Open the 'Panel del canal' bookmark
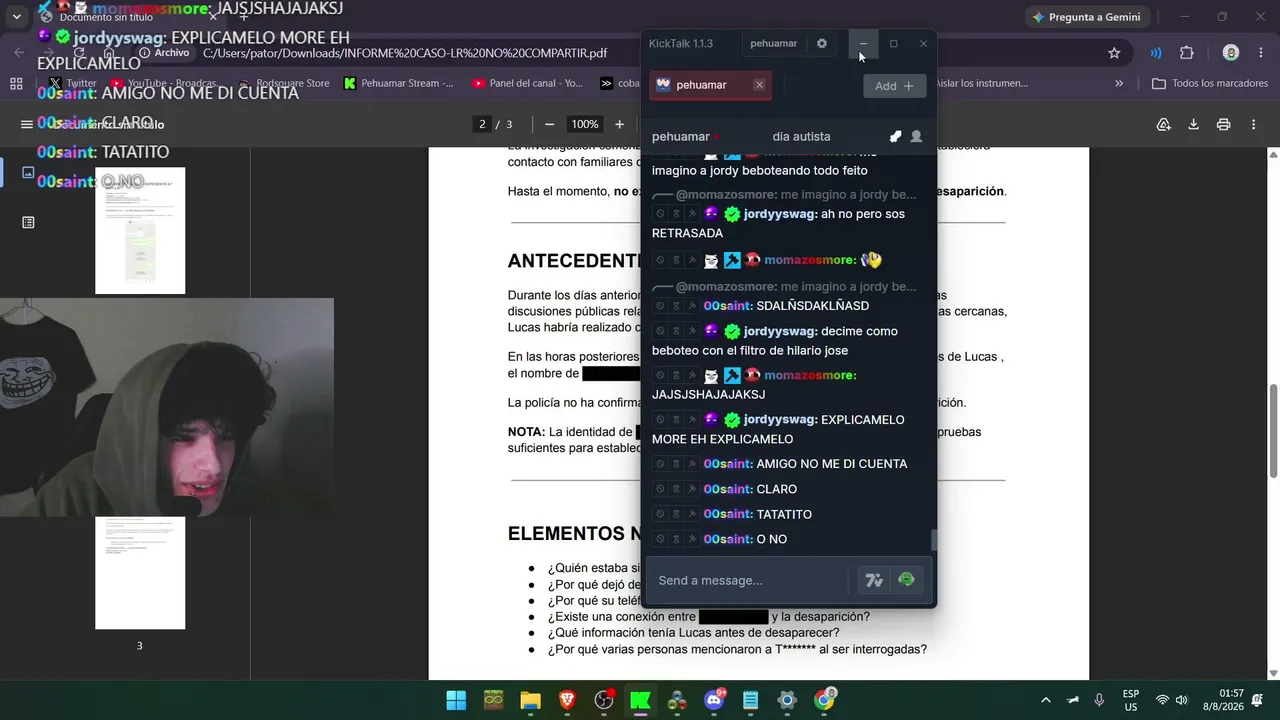The height and width of the screenshot is (720, 1280). tap(527, 83)
